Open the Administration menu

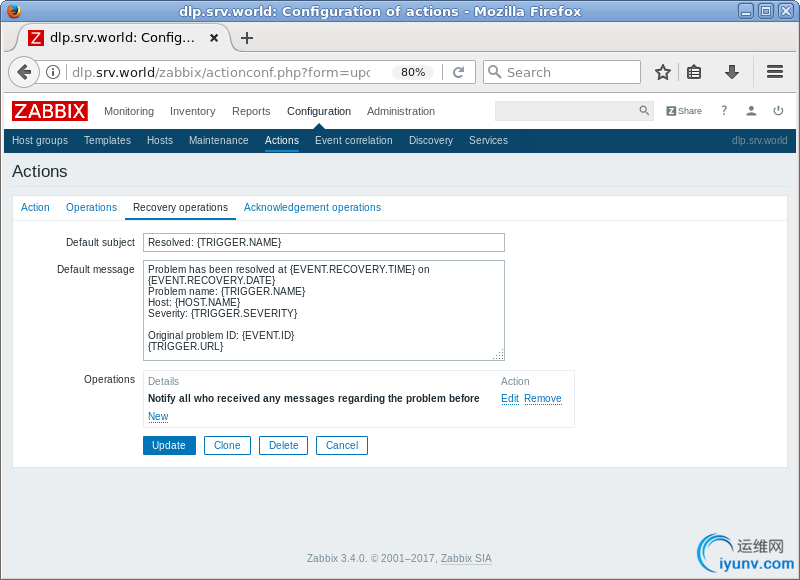click(401, 111)
